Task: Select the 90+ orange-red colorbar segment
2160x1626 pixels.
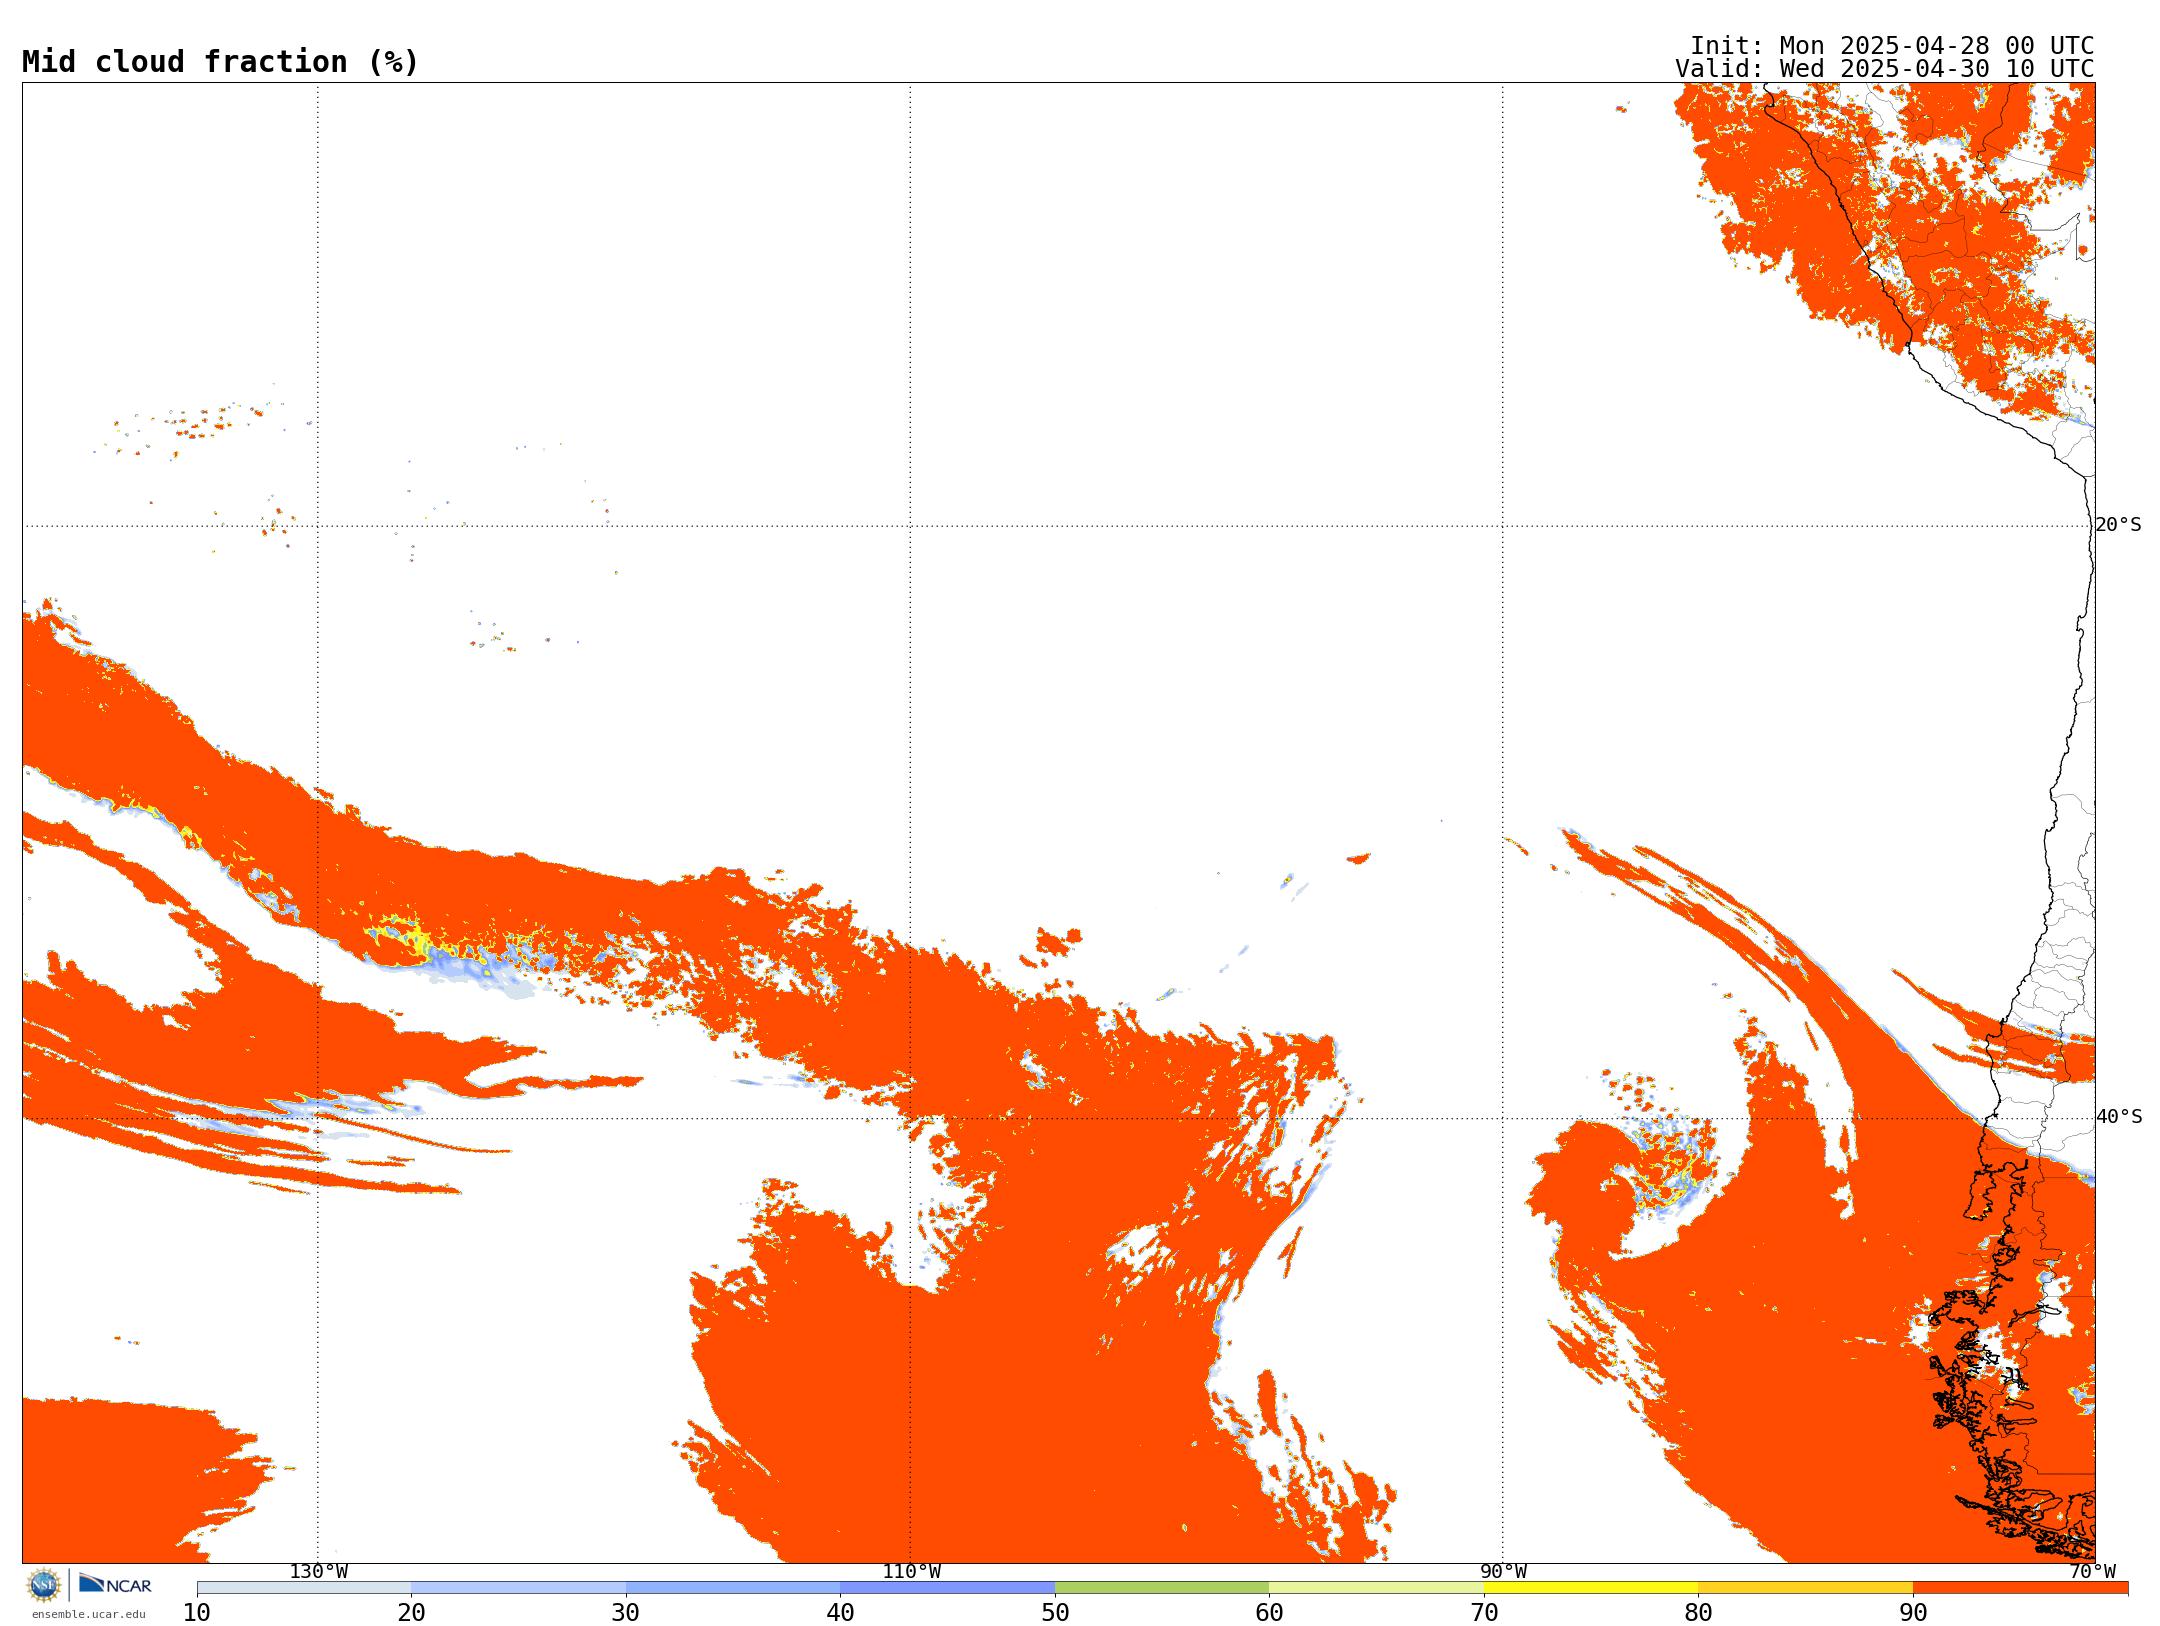Action: [2020, 1588]
